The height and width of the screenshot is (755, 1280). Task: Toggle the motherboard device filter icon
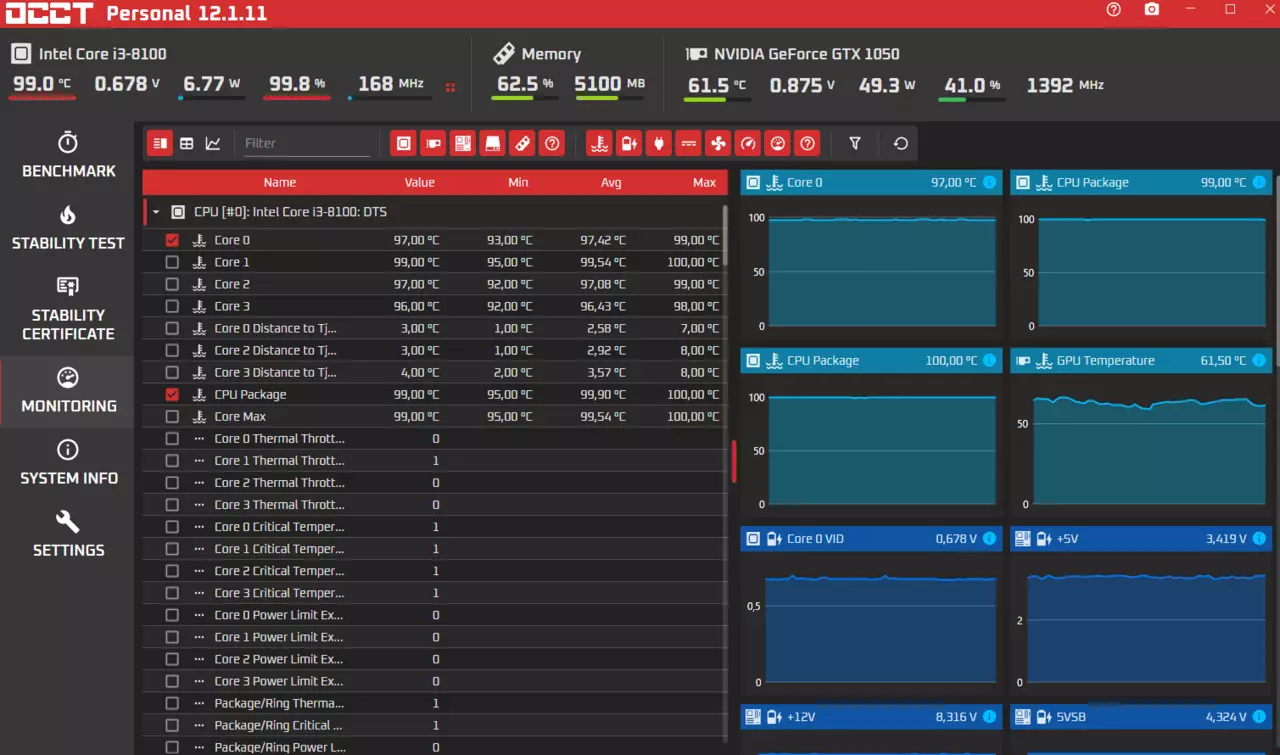(x=463, y=143)
